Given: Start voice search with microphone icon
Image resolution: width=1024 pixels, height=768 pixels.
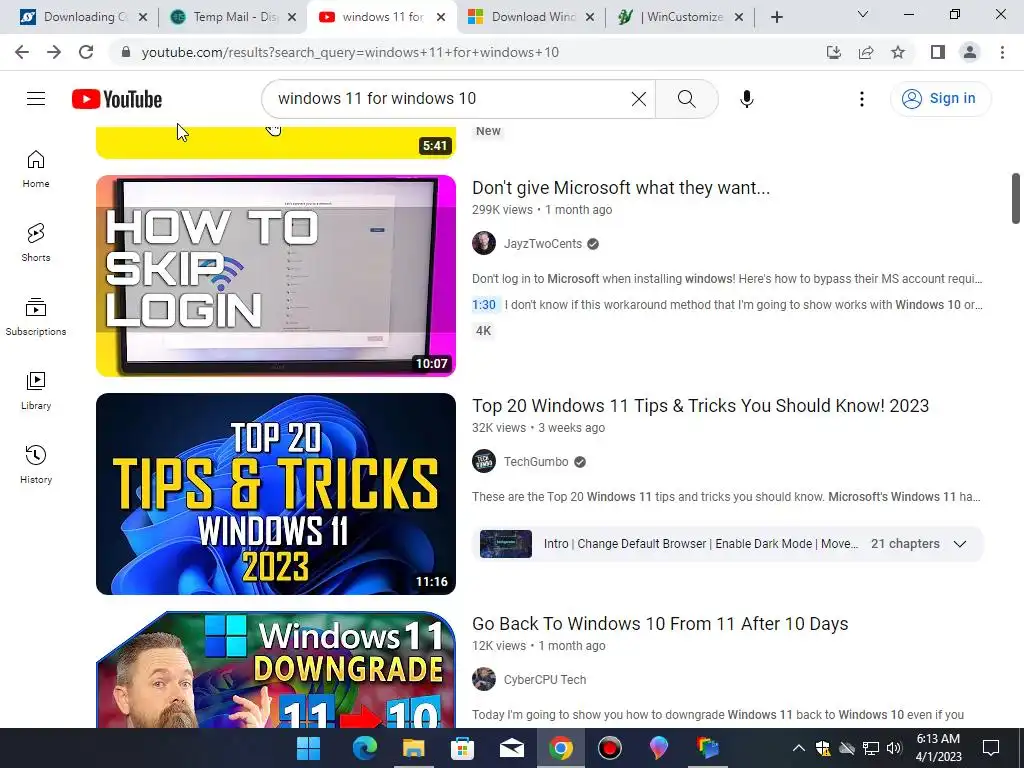Looking at the screenshot, I should pos(746,99).
